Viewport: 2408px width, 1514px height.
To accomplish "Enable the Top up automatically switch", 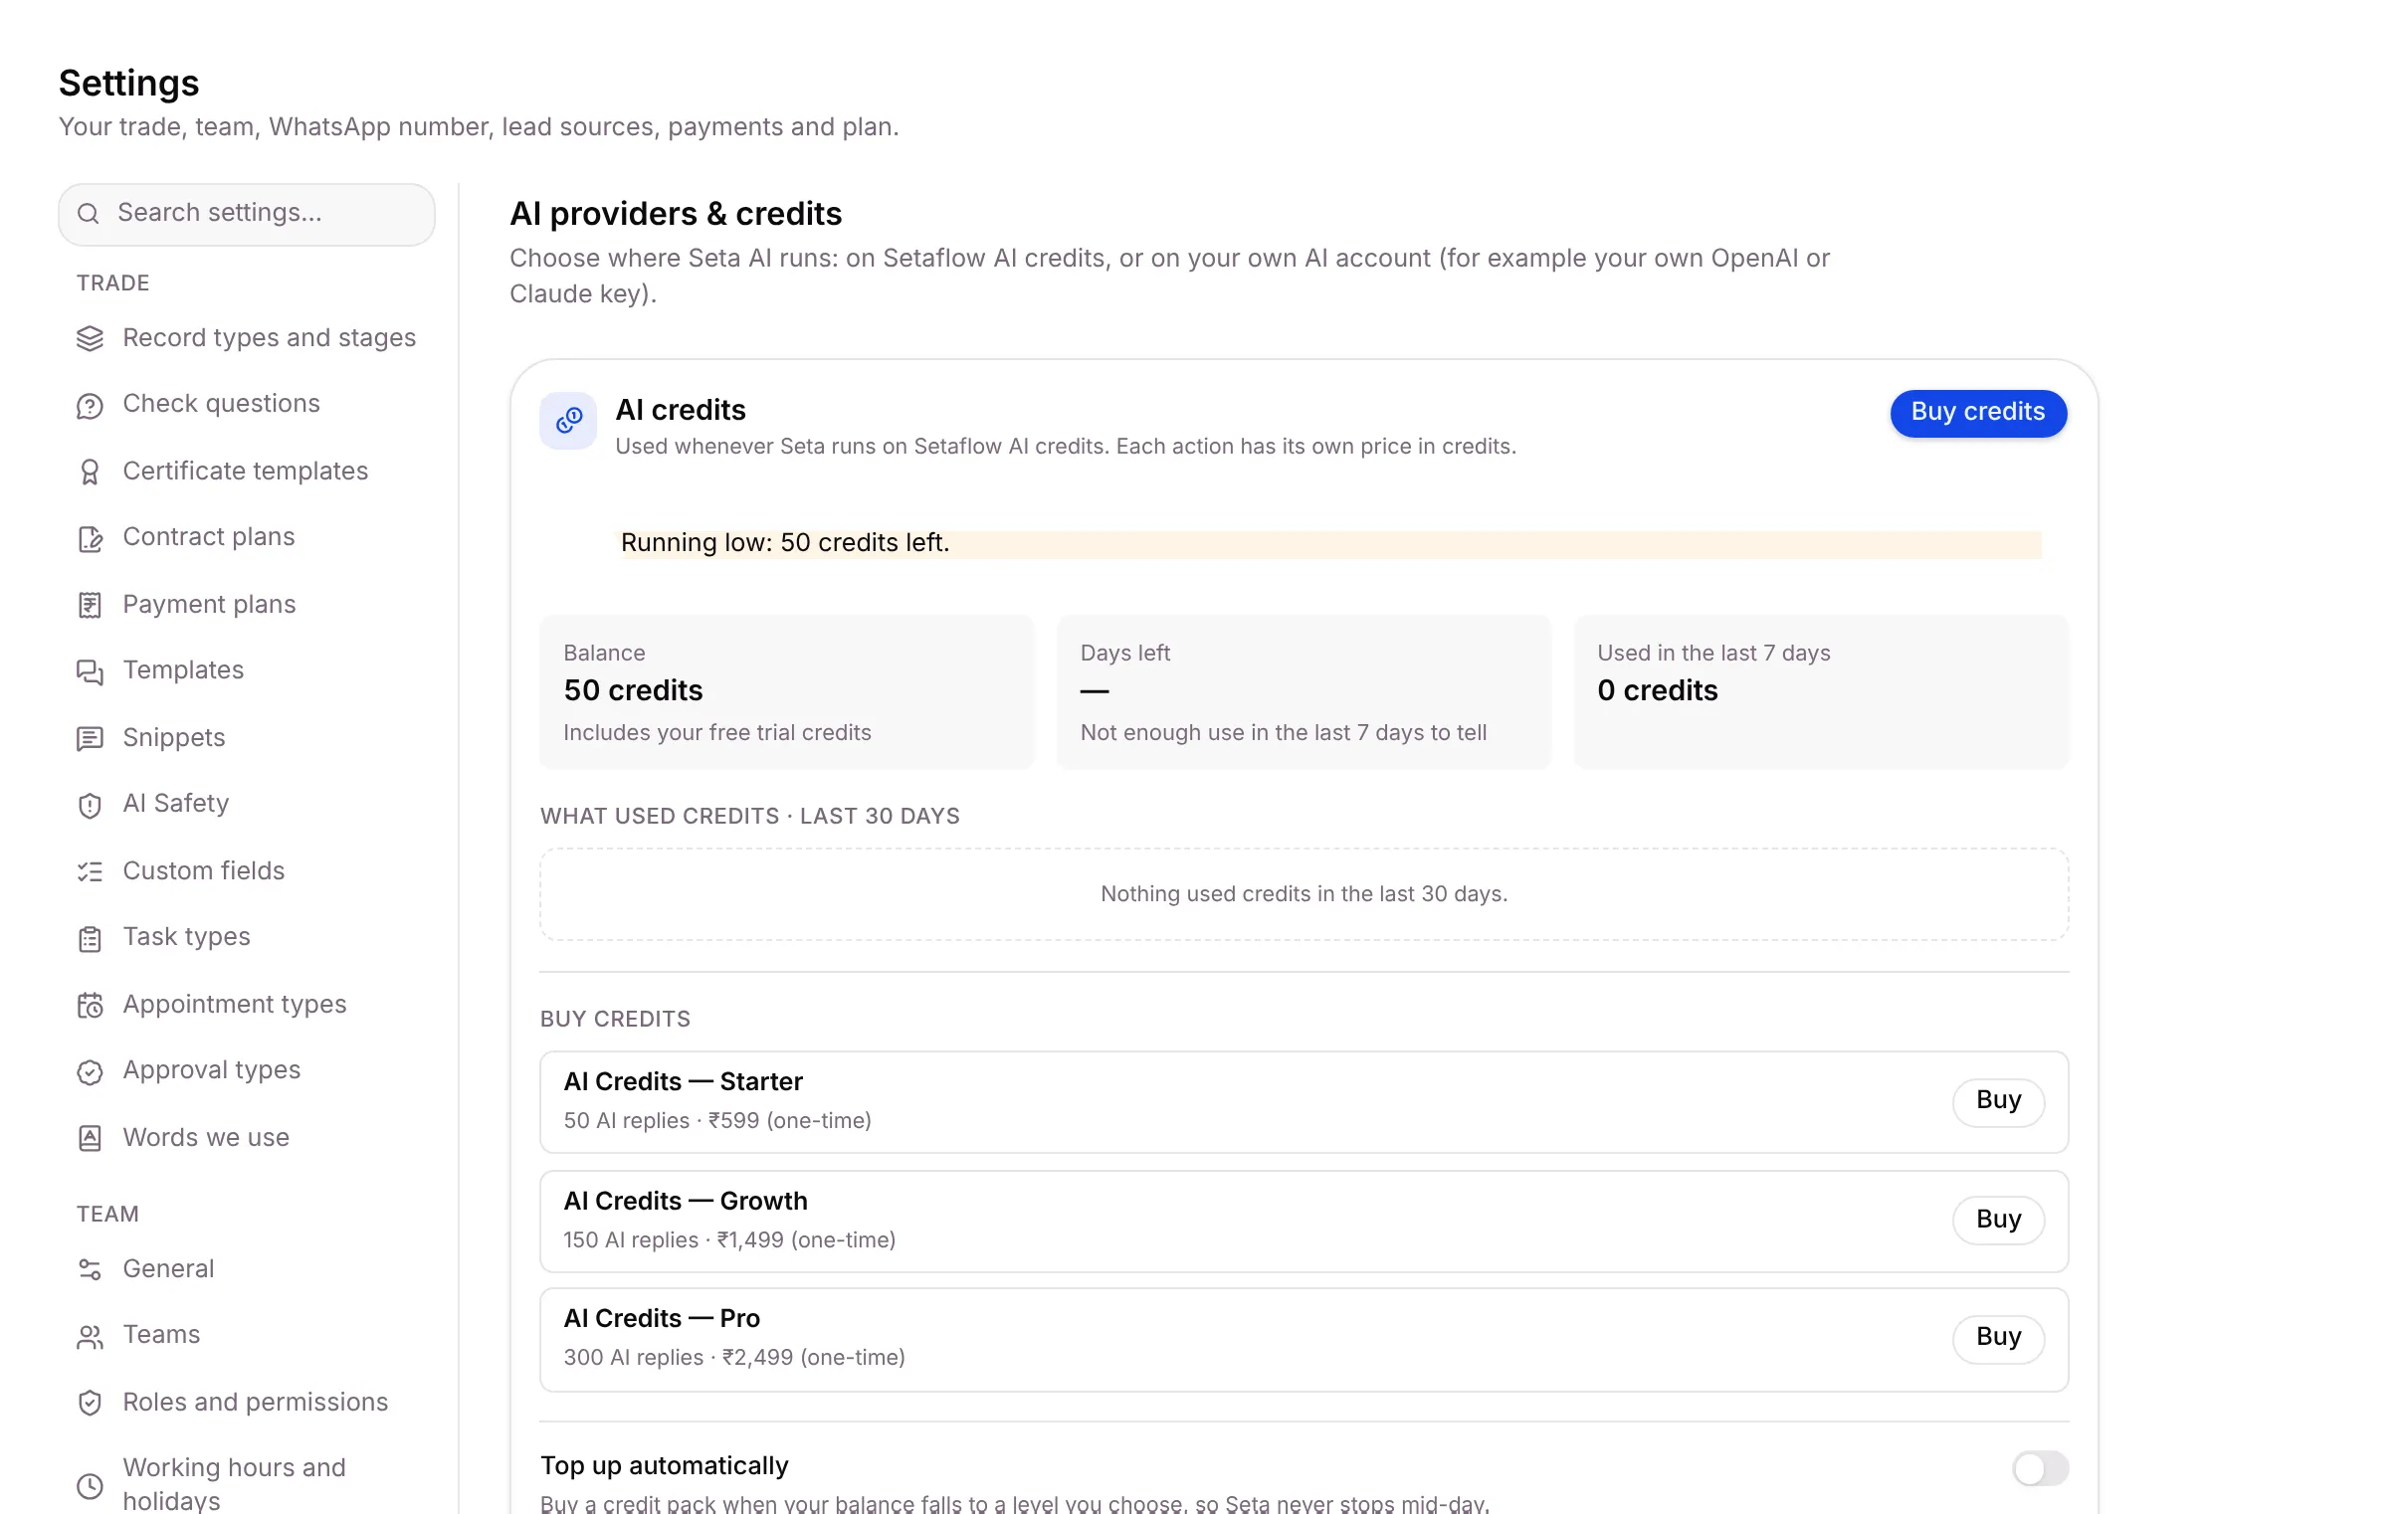I will coord(2040,1468).
